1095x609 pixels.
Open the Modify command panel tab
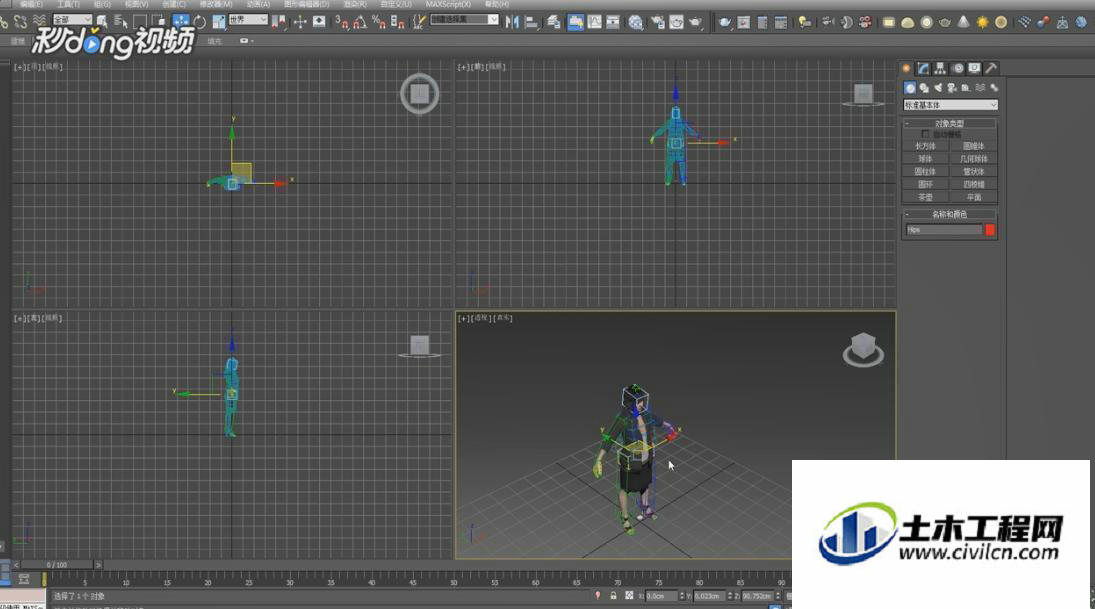tap(923, 68)
